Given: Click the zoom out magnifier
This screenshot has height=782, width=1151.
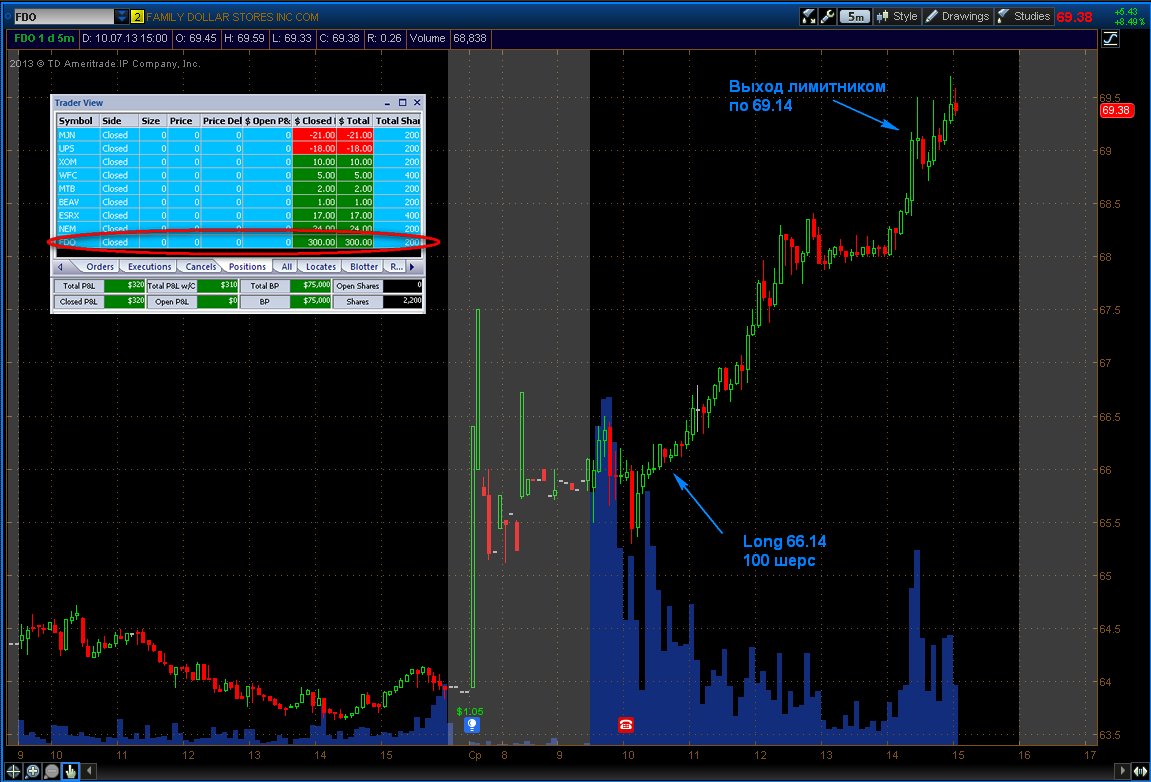Looking at the screenshot, I should click(x=51, y=771).
